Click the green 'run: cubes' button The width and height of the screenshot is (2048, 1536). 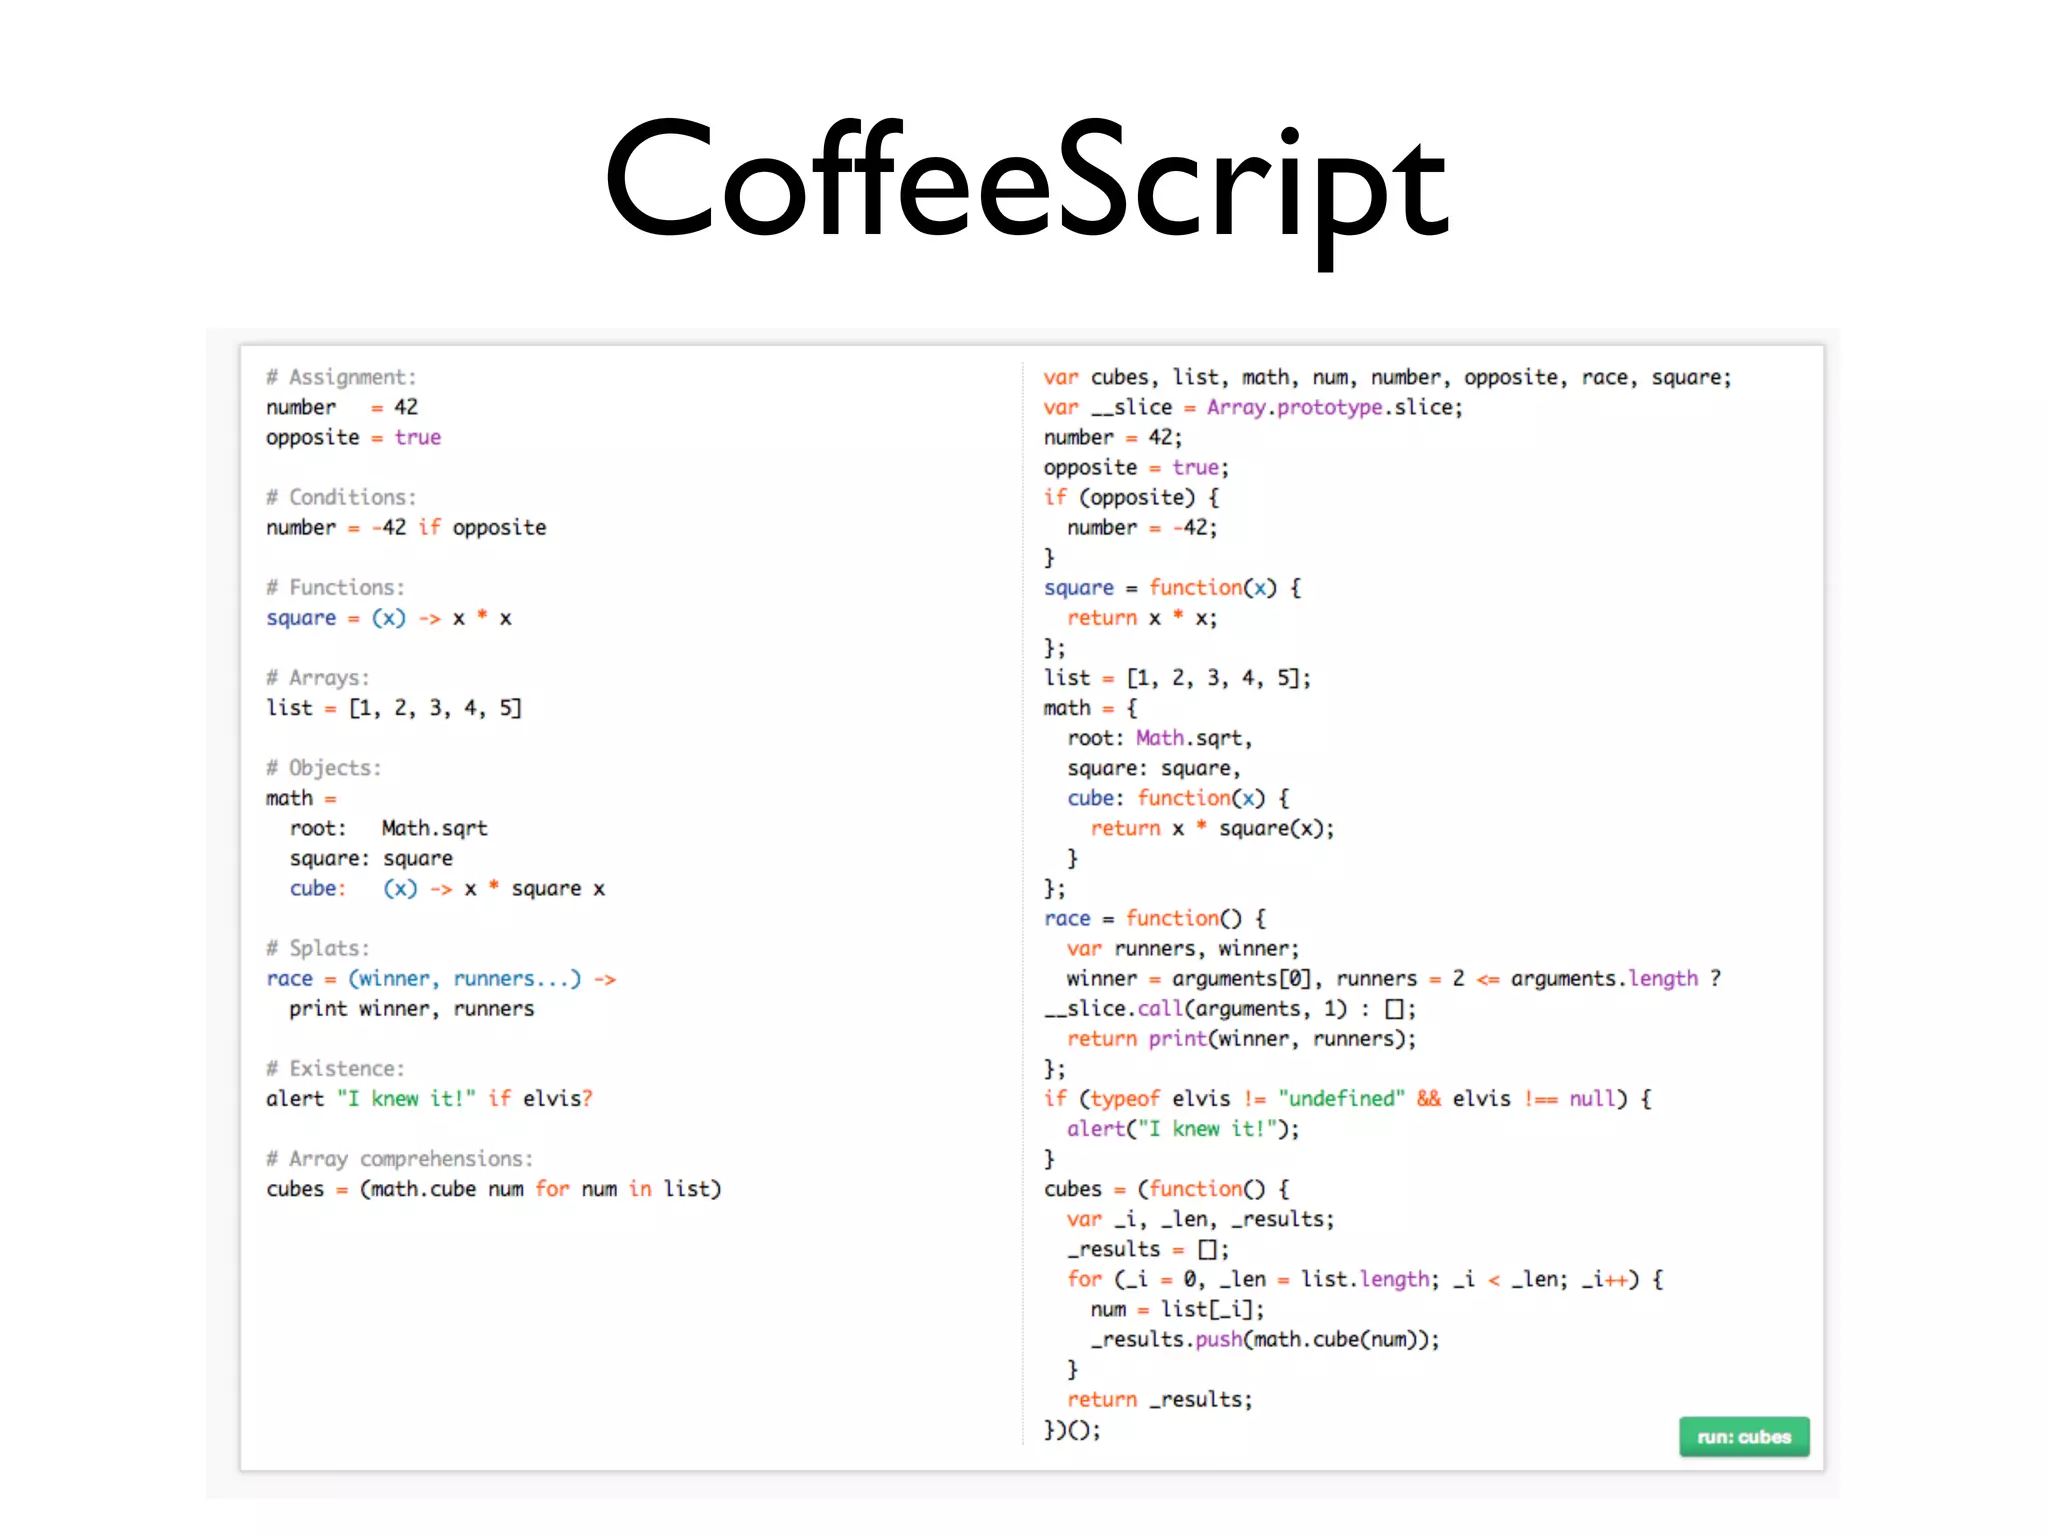pos(1744,1437)
